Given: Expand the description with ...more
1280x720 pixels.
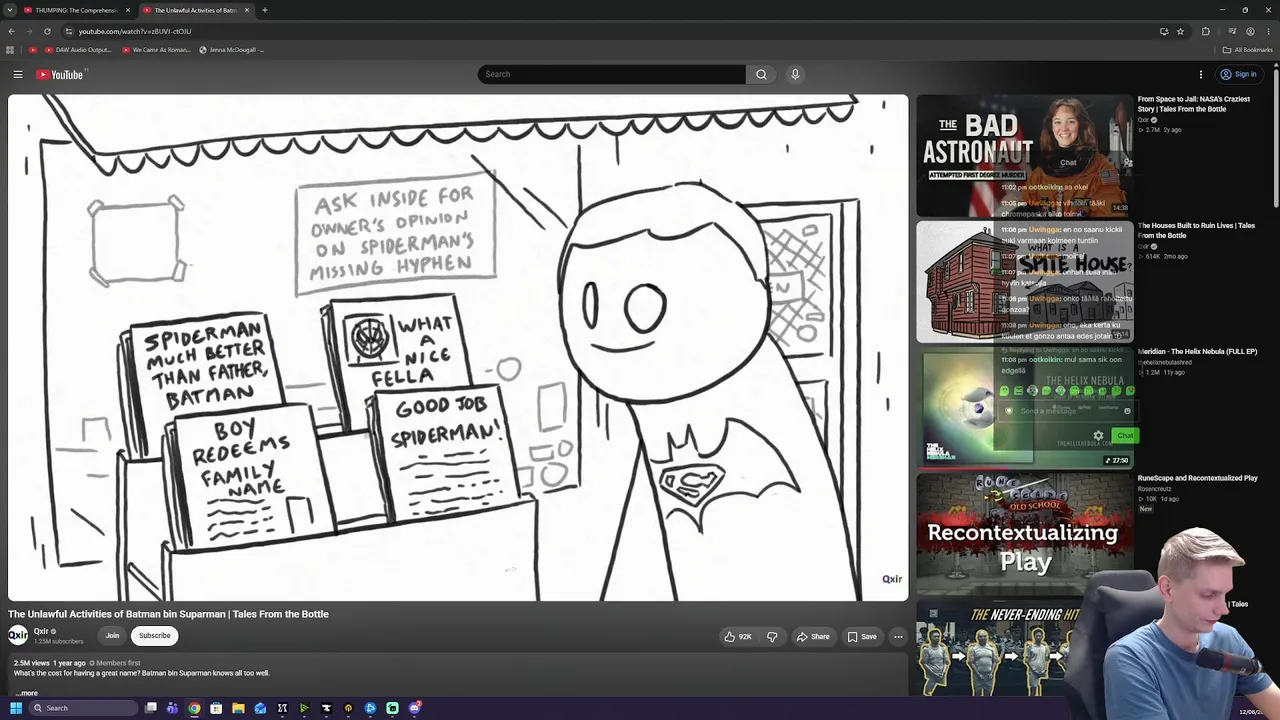Looking at the screenshot, I should coord(26,693).
